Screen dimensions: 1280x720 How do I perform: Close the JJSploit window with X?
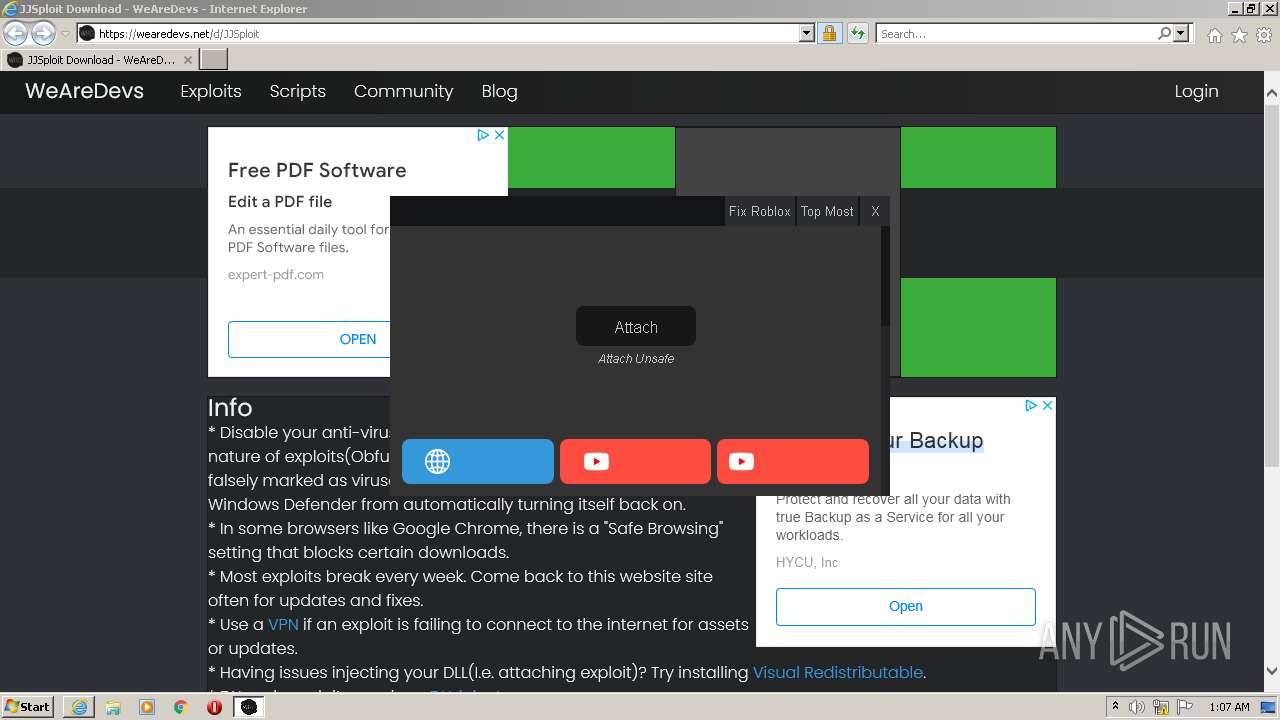coord(875,211)
